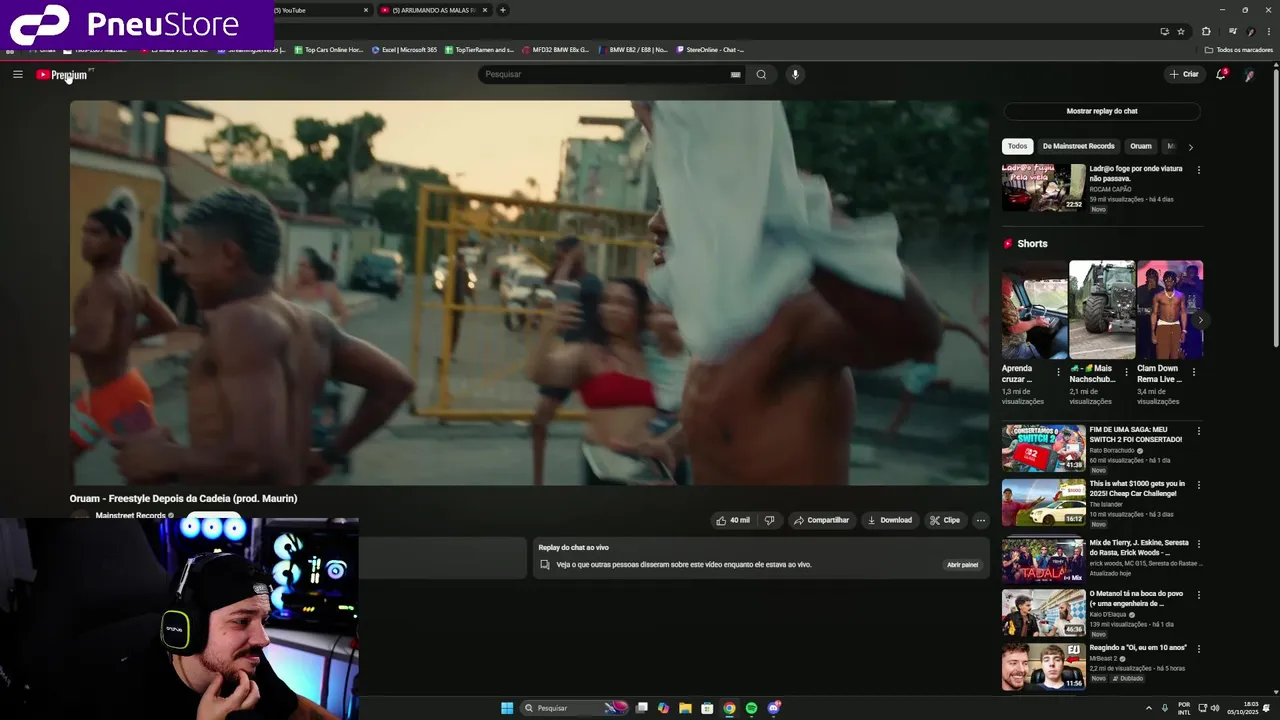The width and height of the screenshot is (1280, 720).
Task: Click the Download button
Action: coord(890,520)
